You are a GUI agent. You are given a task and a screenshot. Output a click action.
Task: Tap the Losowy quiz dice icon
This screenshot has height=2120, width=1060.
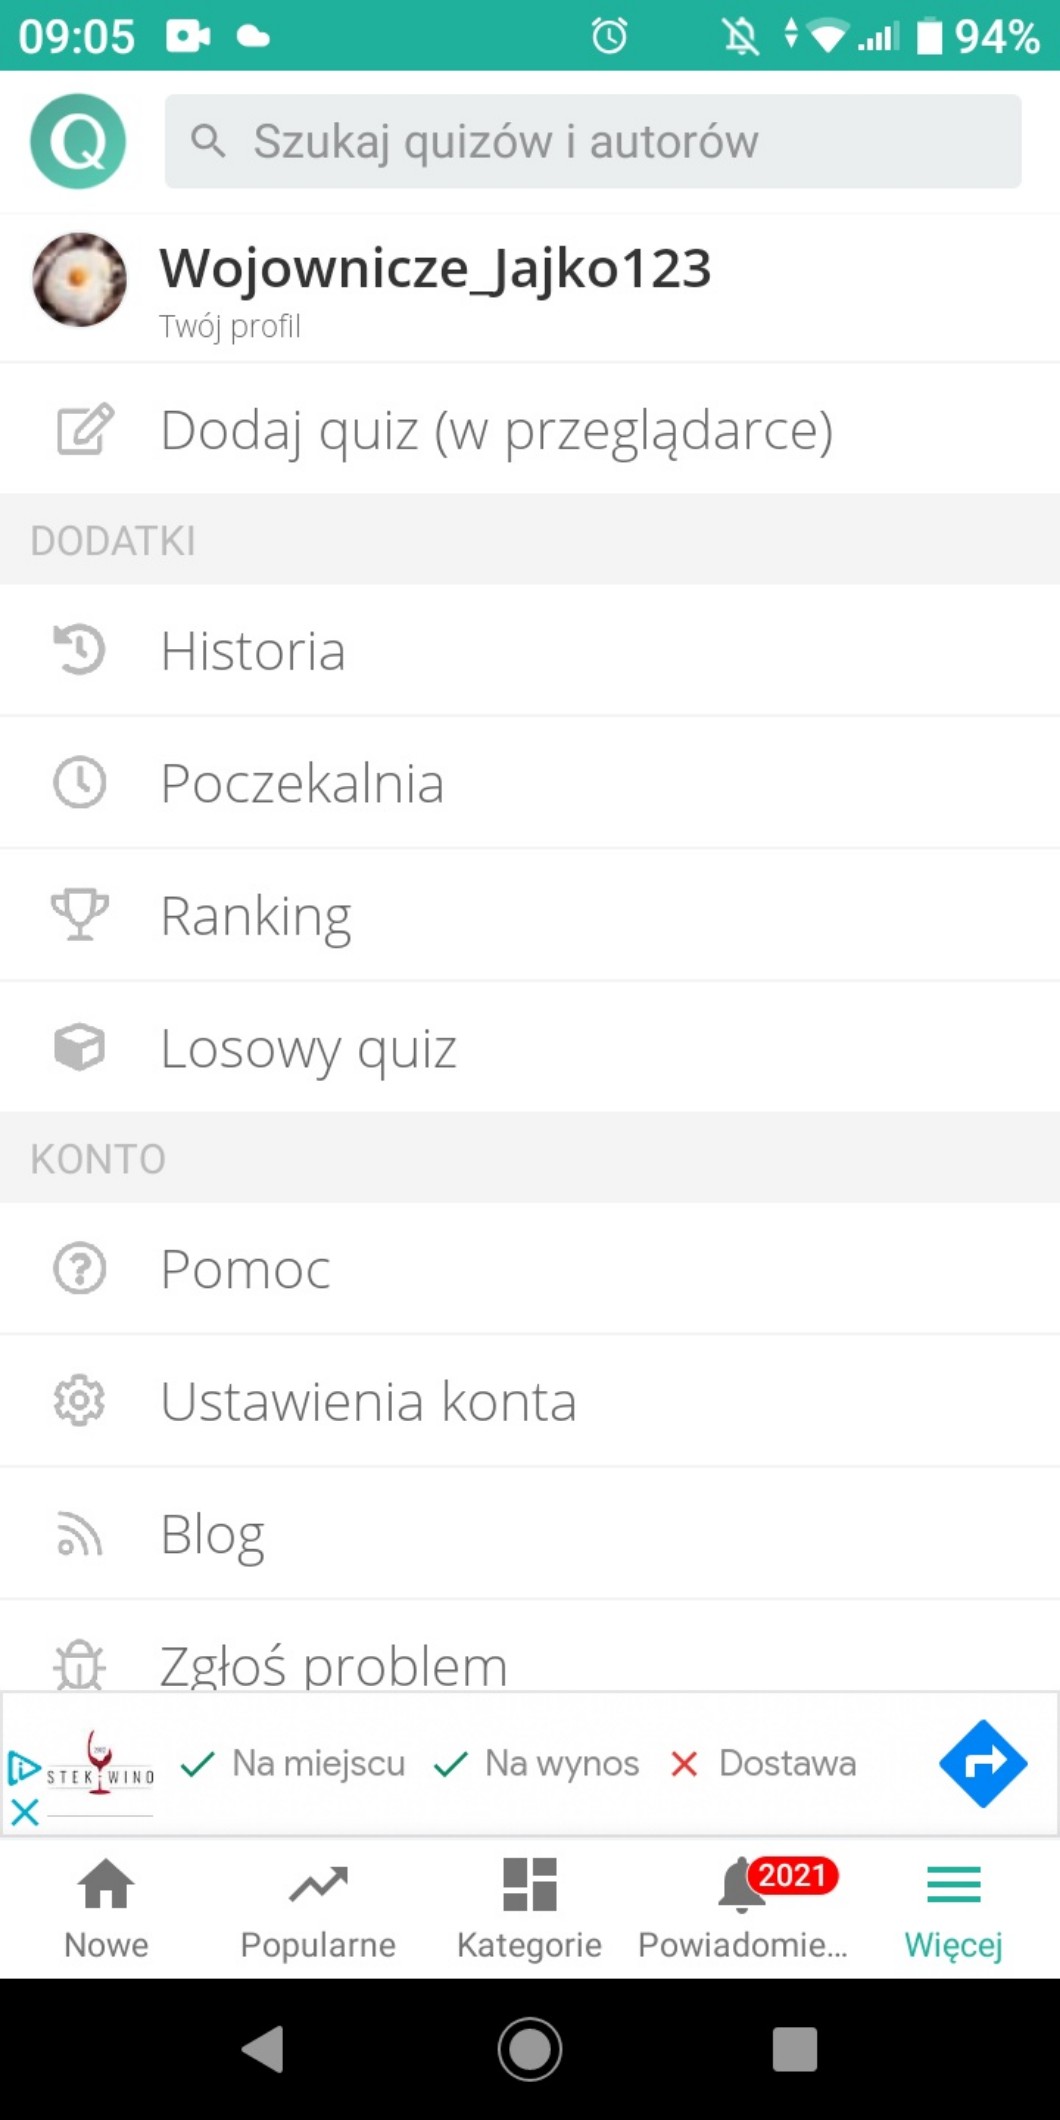click(x=79, y=1047)
